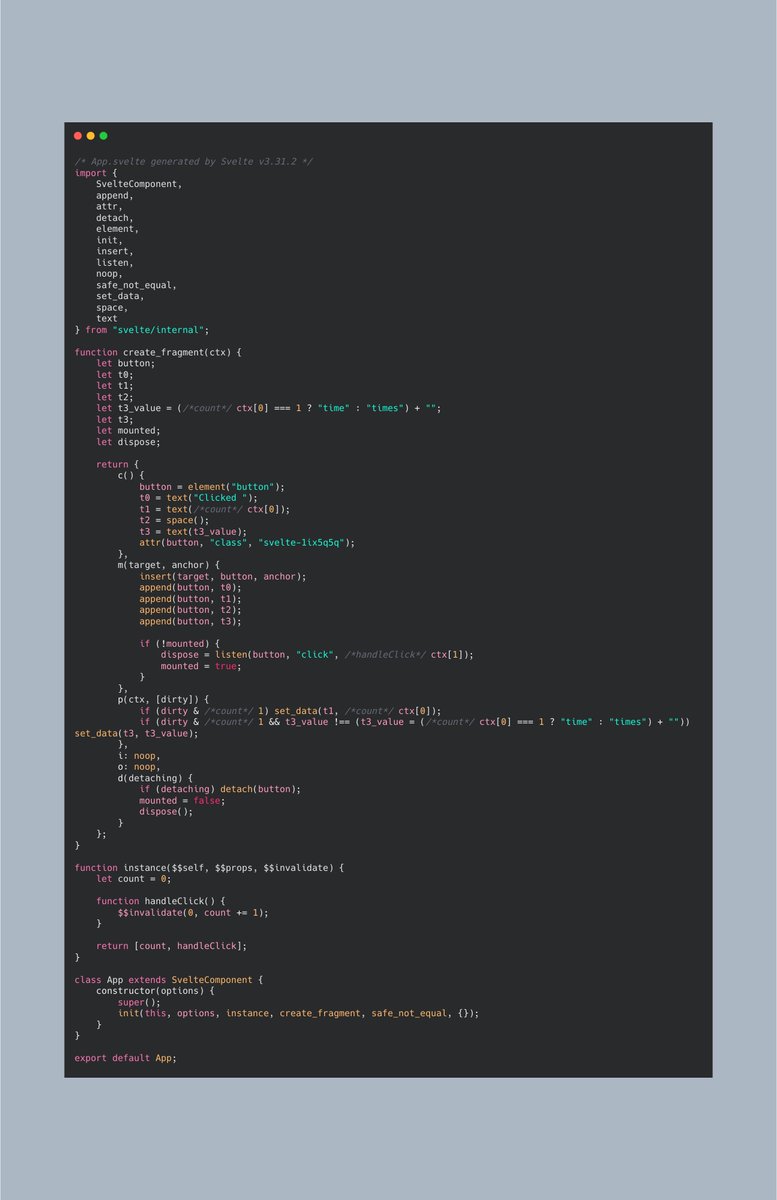Click the "append(button, t1);" line
777x1200 pixels.
tap(191, 599)
